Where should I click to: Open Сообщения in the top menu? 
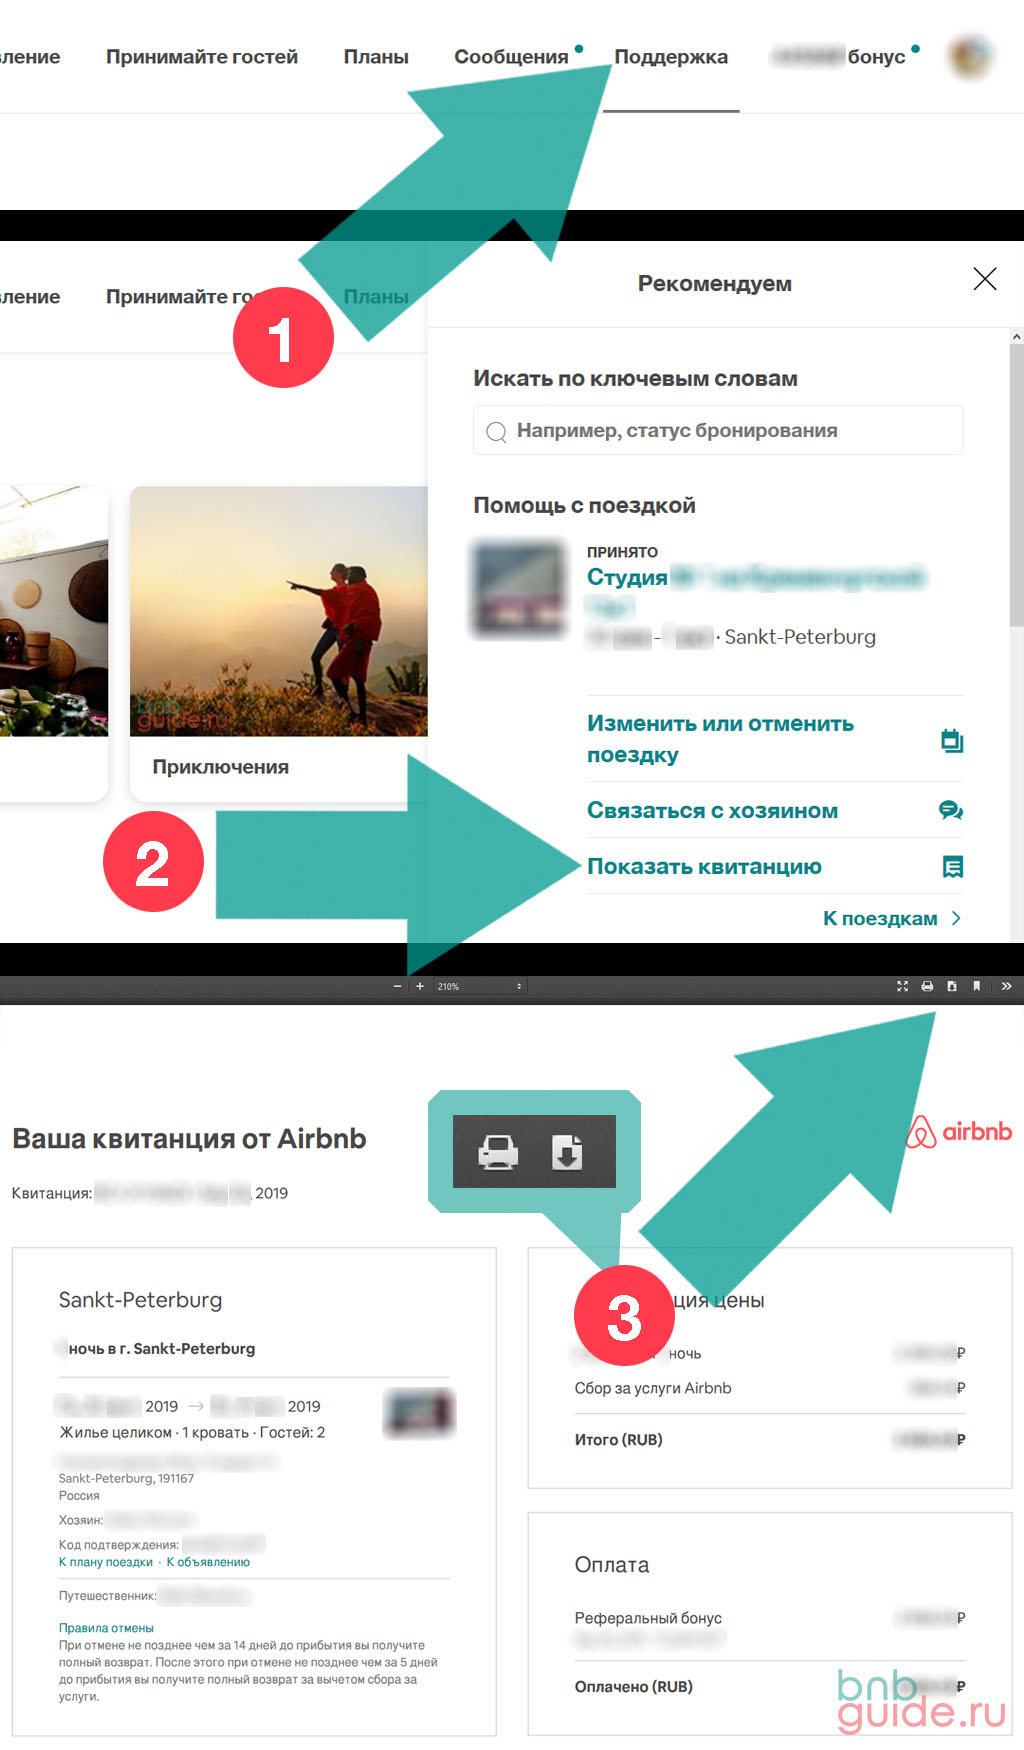[511, 57]
